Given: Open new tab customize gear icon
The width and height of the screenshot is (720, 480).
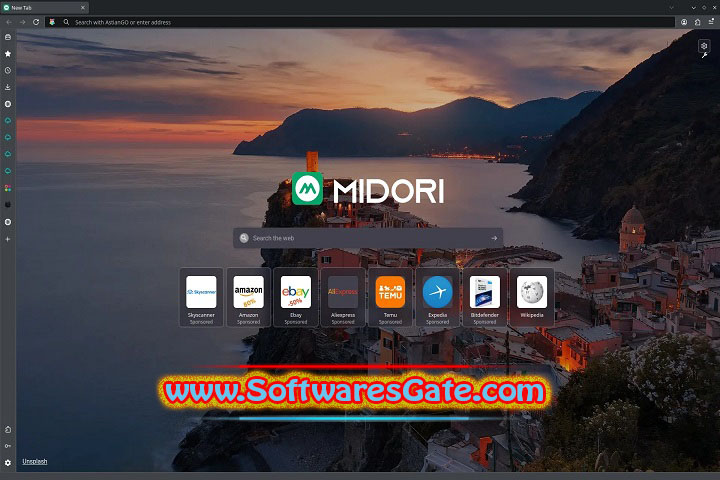Looking at the screenshot, I should click(x=704, y=46).
